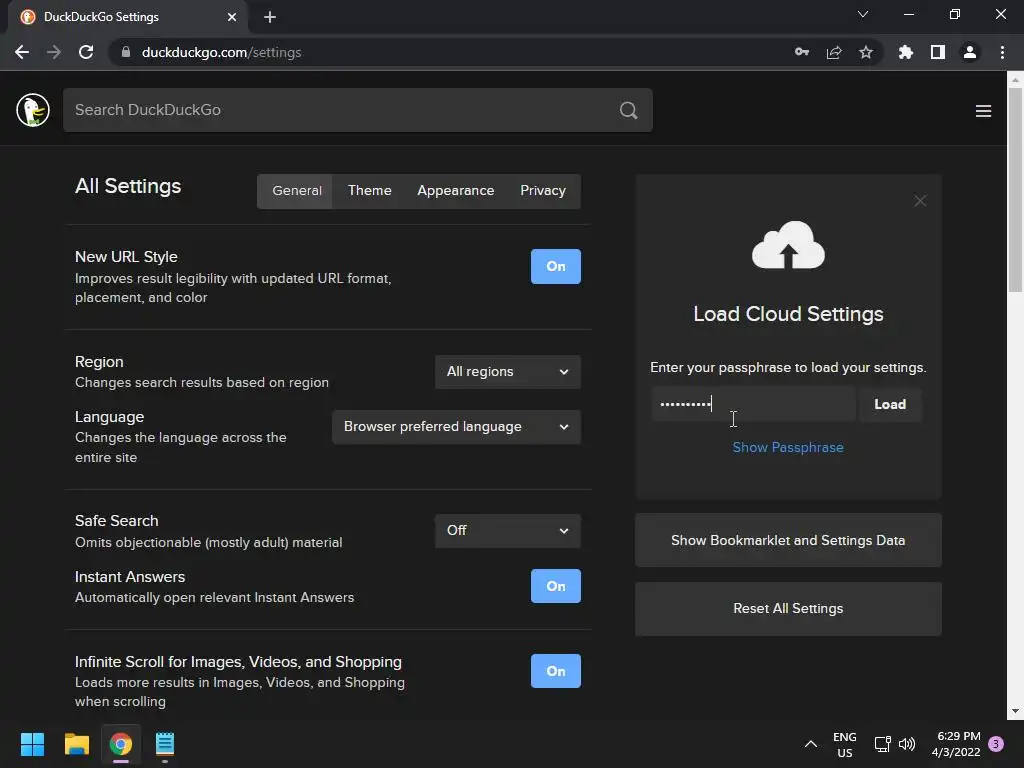Bookmark this page with star icon
The height and width of the screenshot is (768, 1024).
pyautogui.click(x=865, y=52)
